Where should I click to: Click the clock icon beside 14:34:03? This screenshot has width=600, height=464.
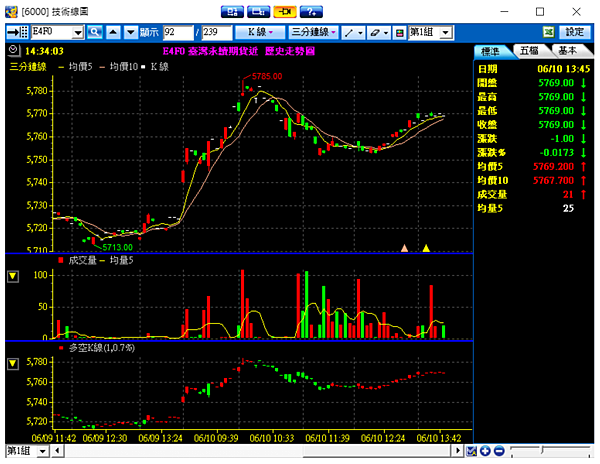[x=14, y=50]
